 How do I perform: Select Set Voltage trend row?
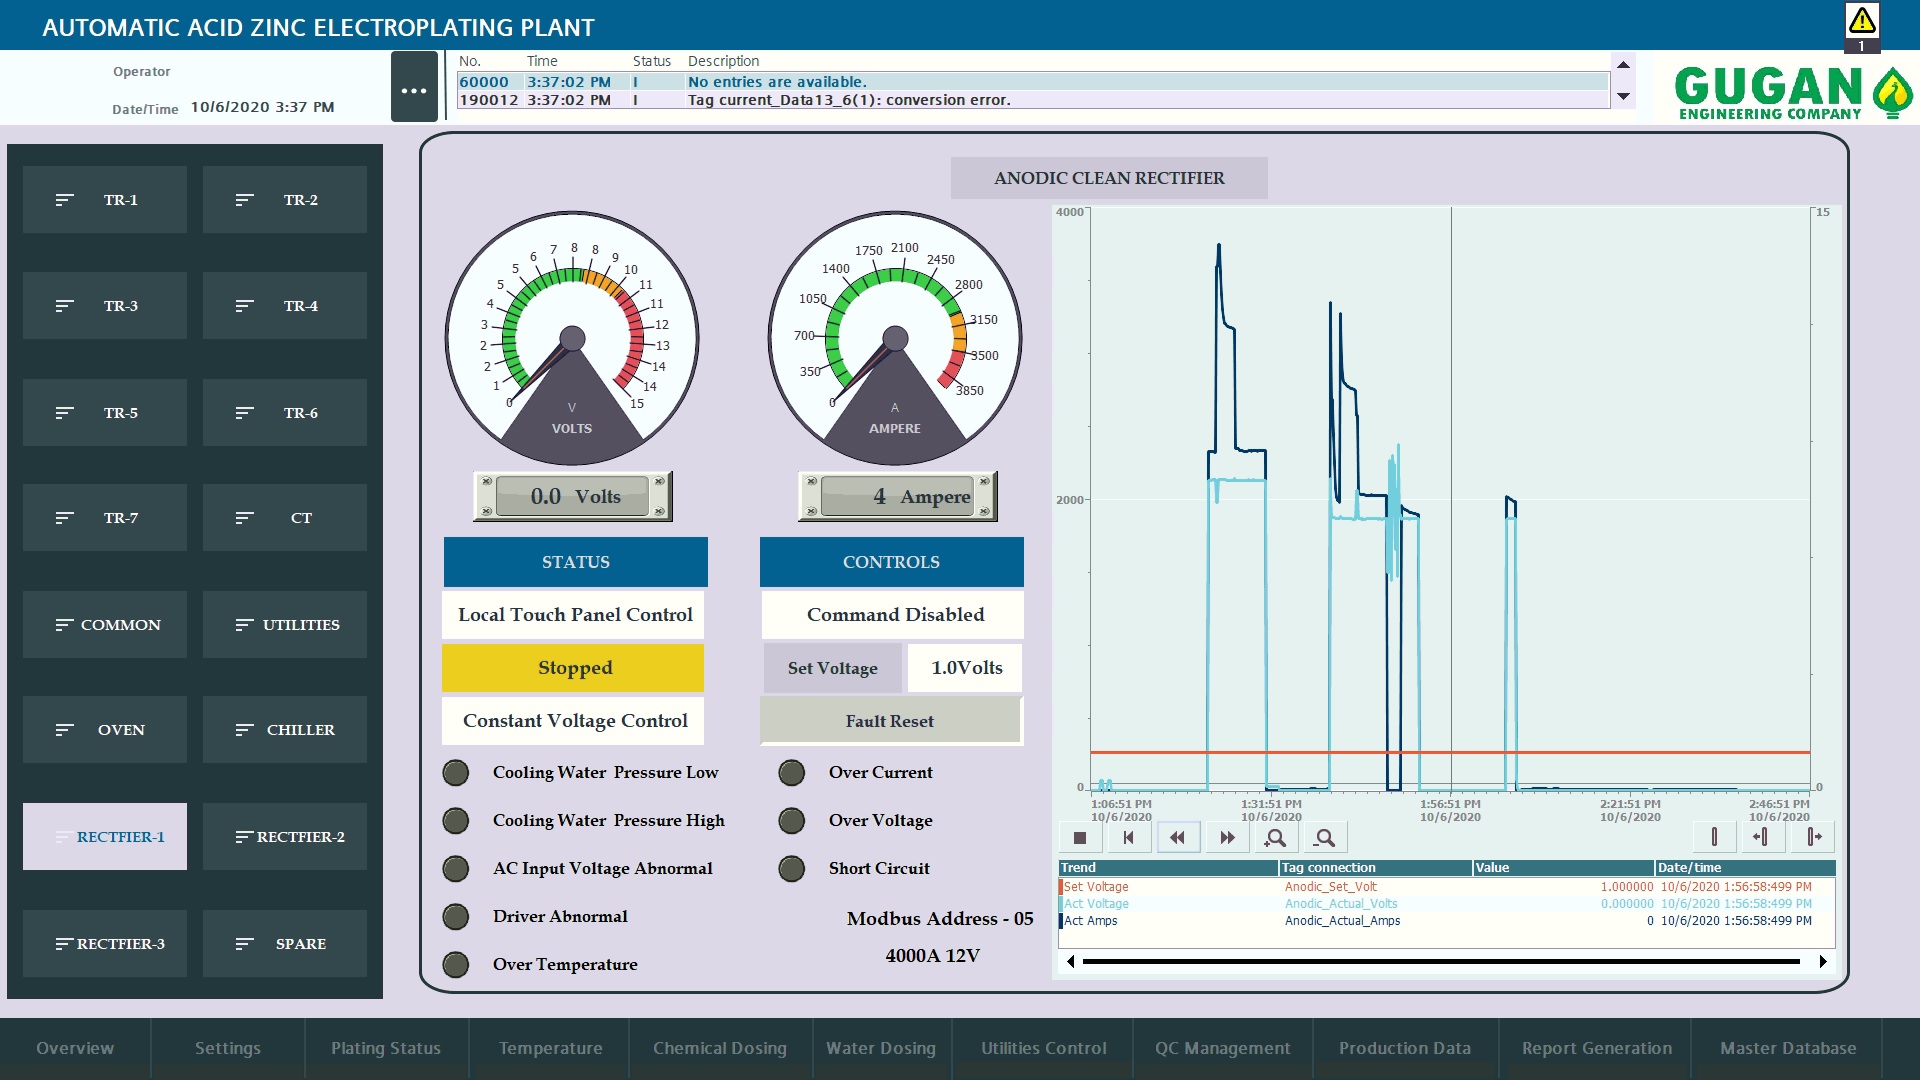coord(1446,887)
